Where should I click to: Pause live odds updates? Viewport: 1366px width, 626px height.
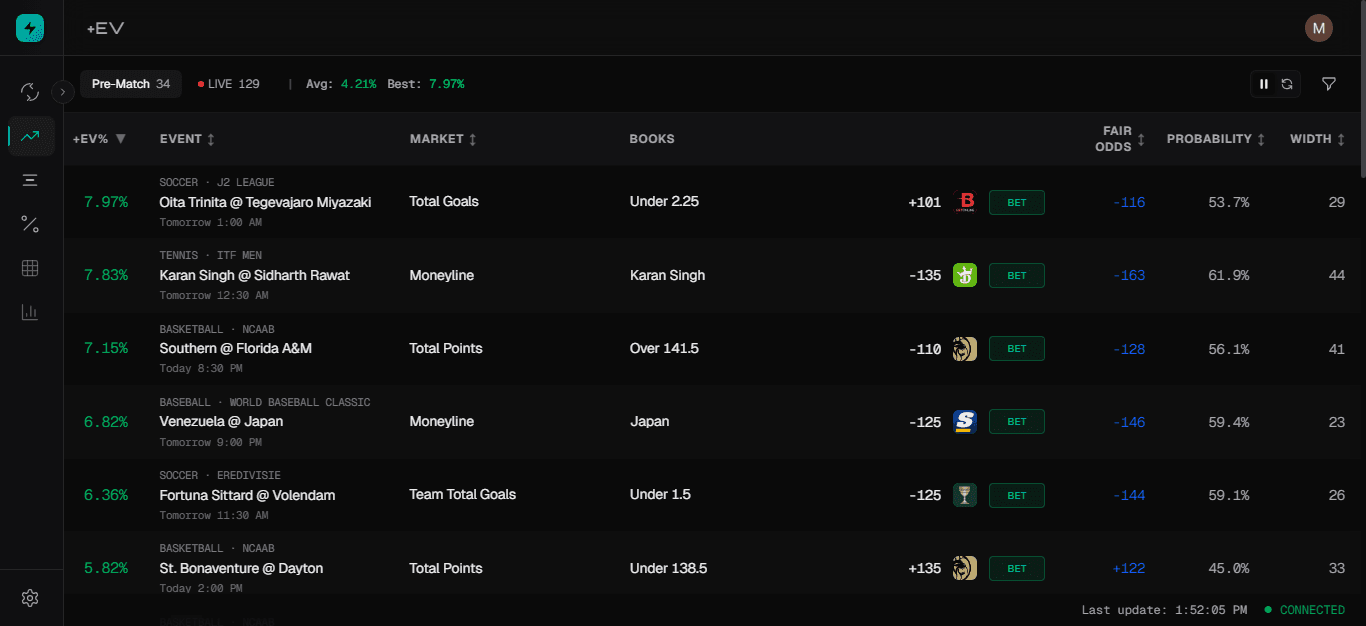click(x=1264, y=84)
